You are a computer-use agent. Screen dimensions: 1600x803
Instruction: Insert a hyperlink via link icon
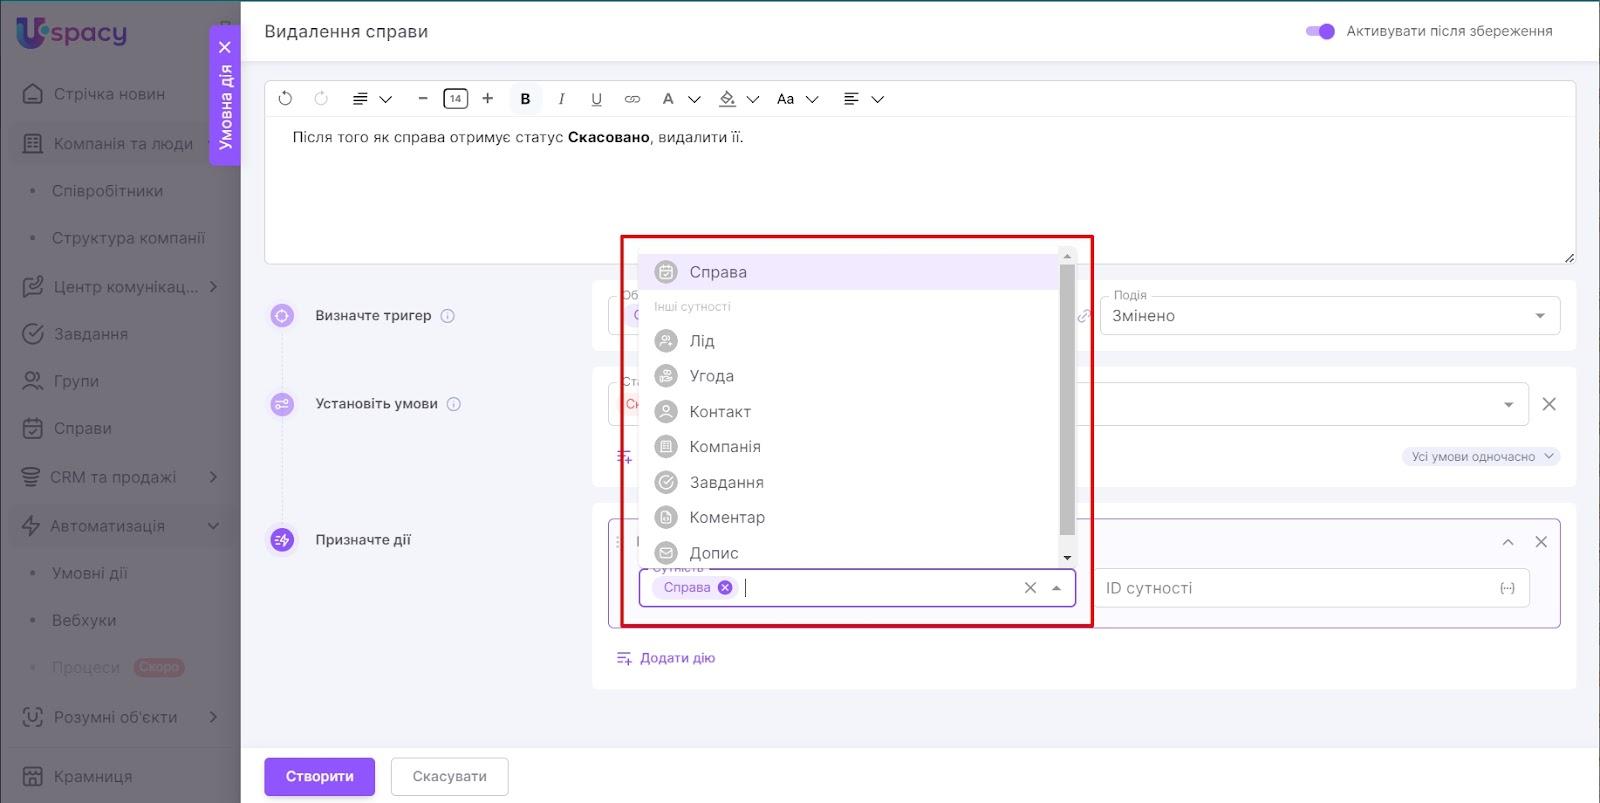(x=632, y=98)
